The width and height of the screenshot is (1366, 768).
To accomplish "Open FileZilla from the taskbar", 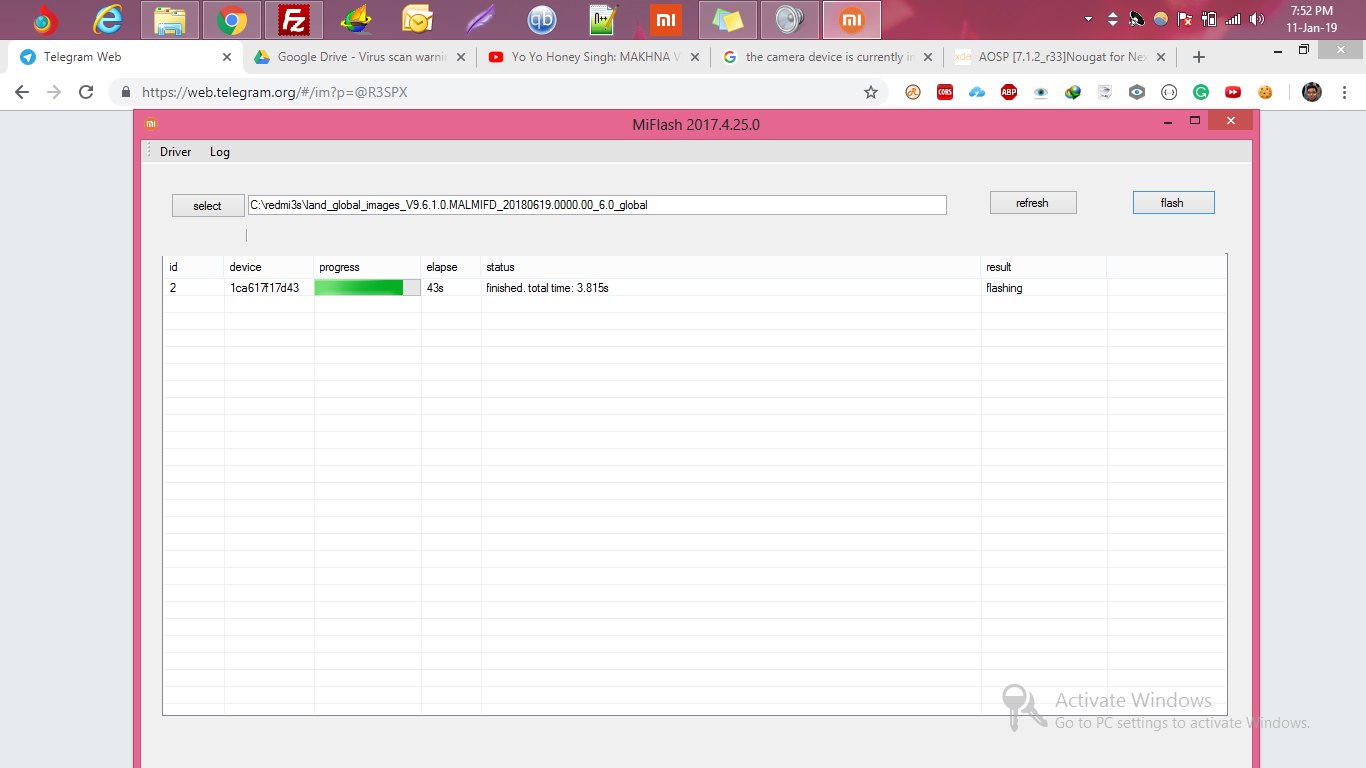I will [x=294, y=19].
